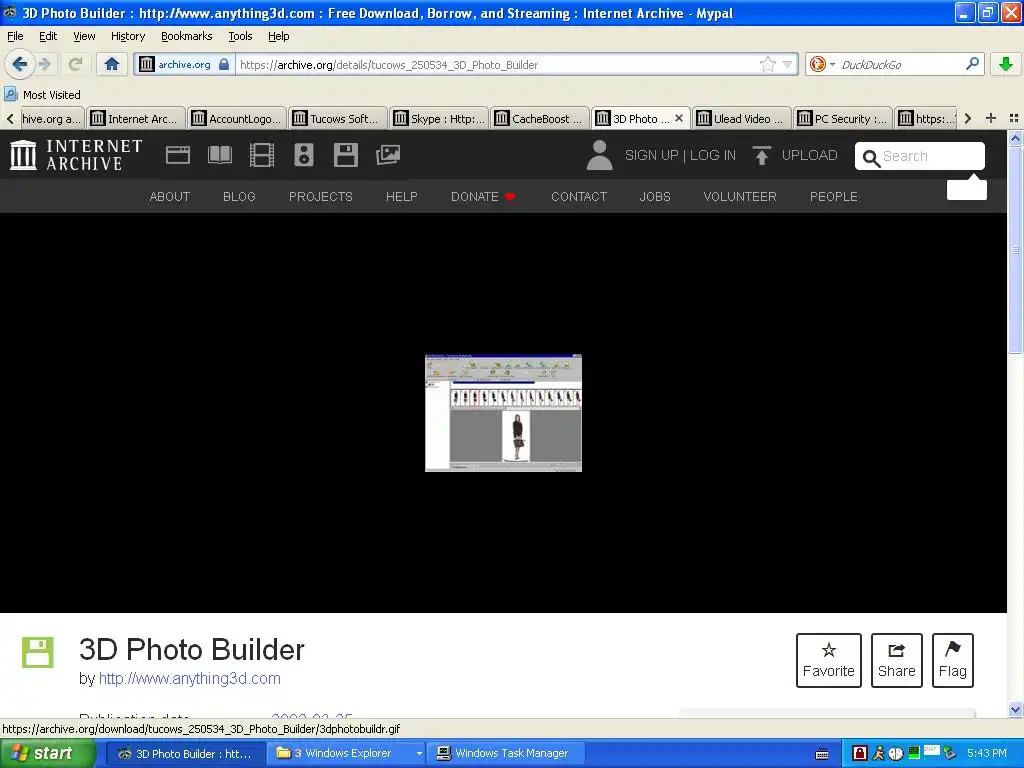
Task: Click the user avatar icon
Action: point(599,155)
